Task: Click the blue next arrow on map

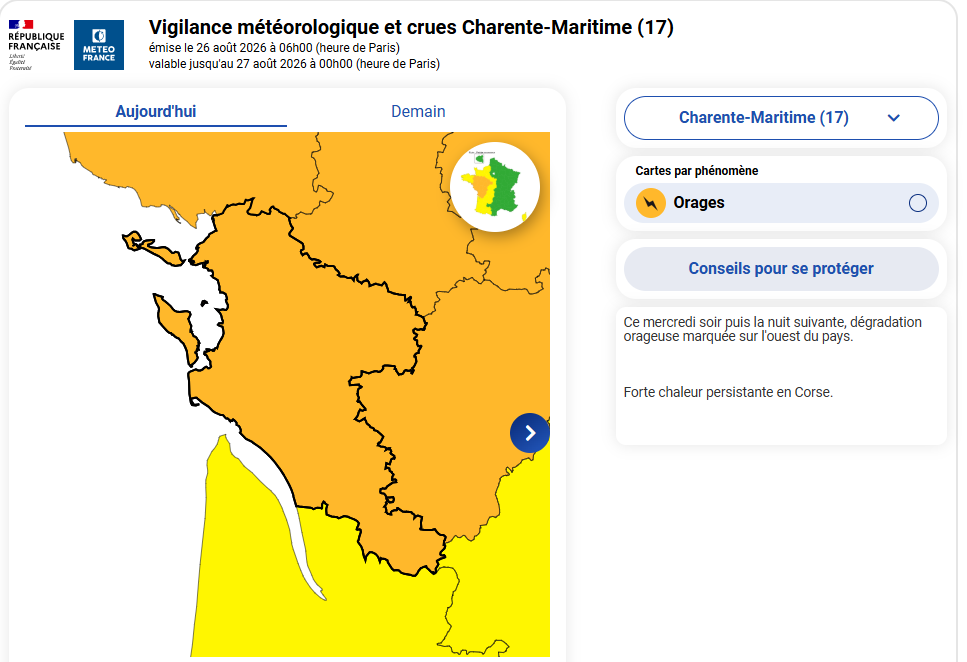Action: coord(530,433)
